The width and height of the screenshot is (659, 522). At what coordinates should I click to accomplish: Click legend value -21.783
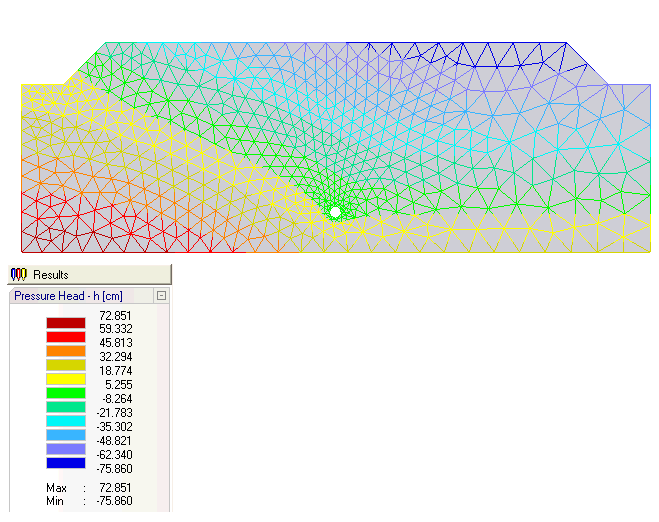[114, 413]
